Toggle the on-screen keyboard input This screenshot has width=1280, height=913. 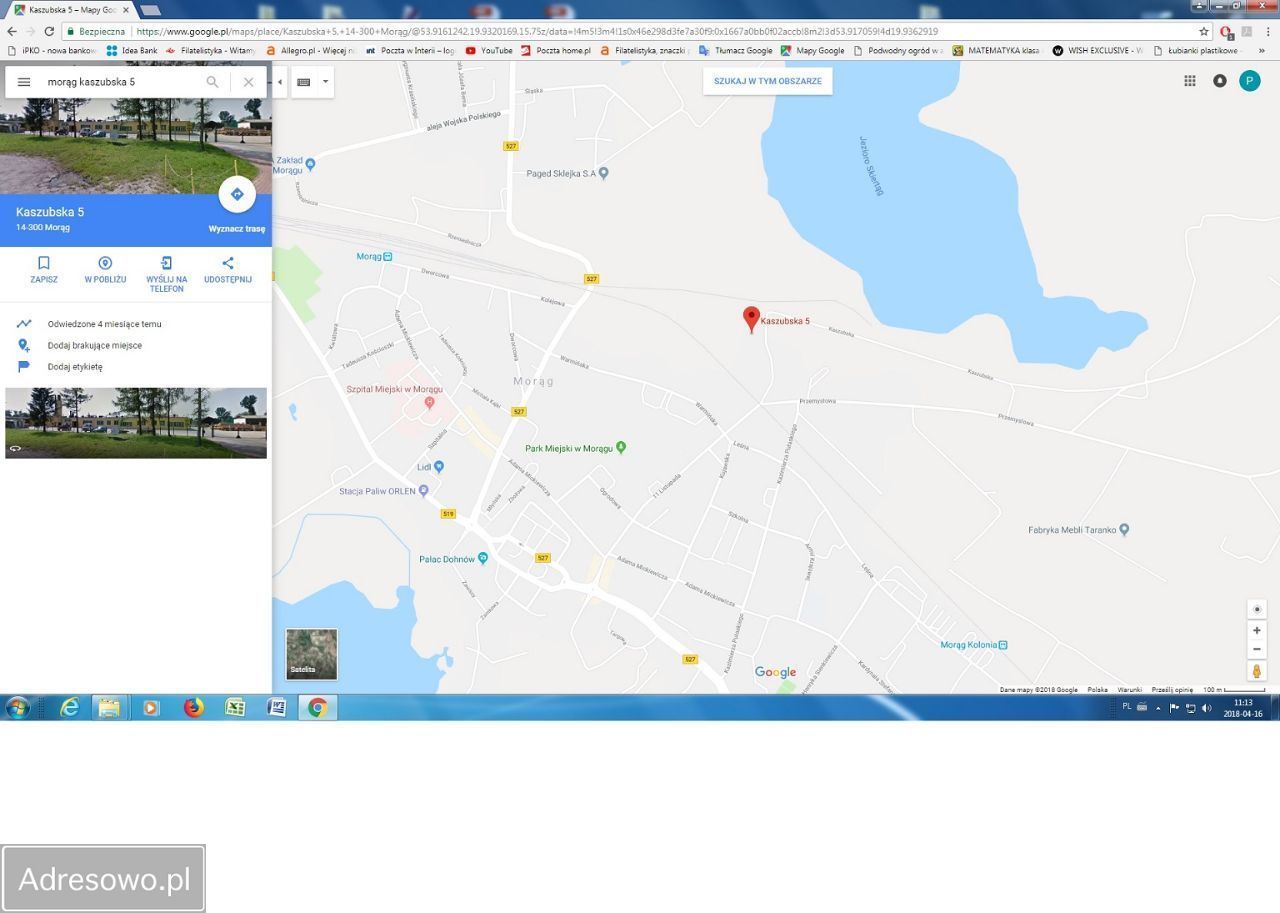[x=304, y=81]
